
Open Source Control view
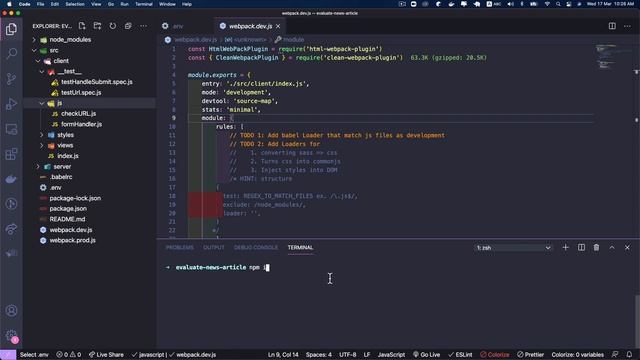11,79
